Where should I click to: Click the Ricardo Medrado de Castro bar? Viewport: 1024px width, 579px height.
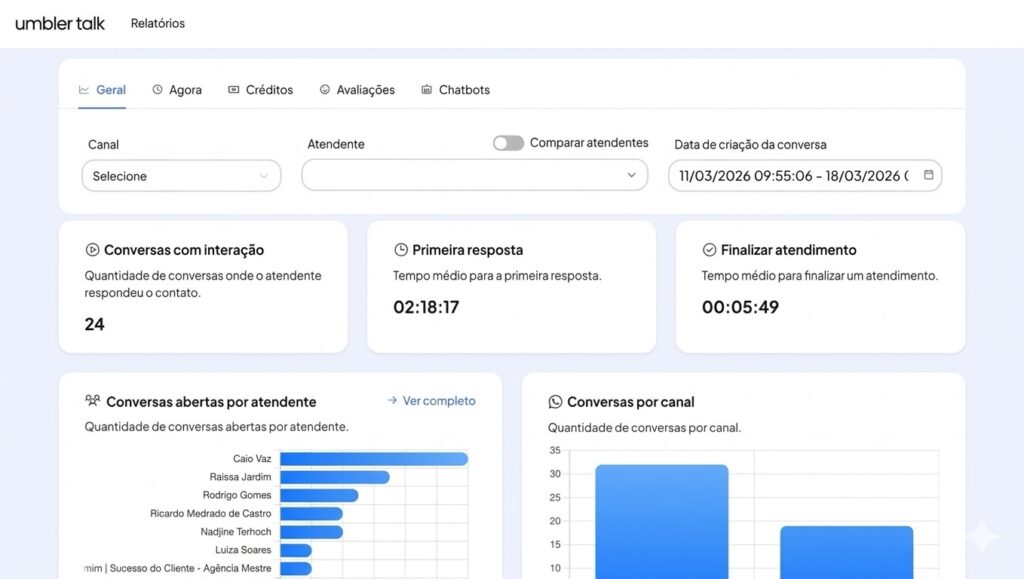(x=312, y=514)
